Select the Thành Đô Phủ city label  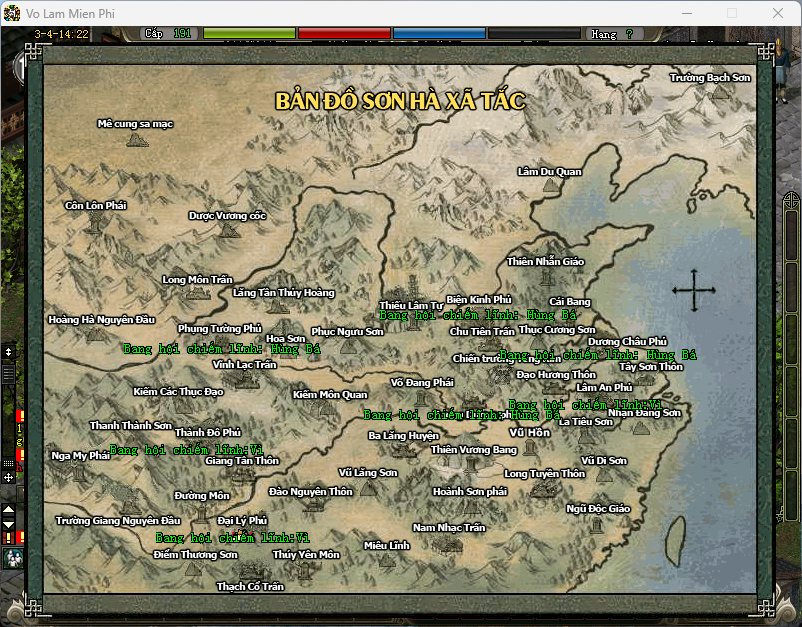click(208, 432)
